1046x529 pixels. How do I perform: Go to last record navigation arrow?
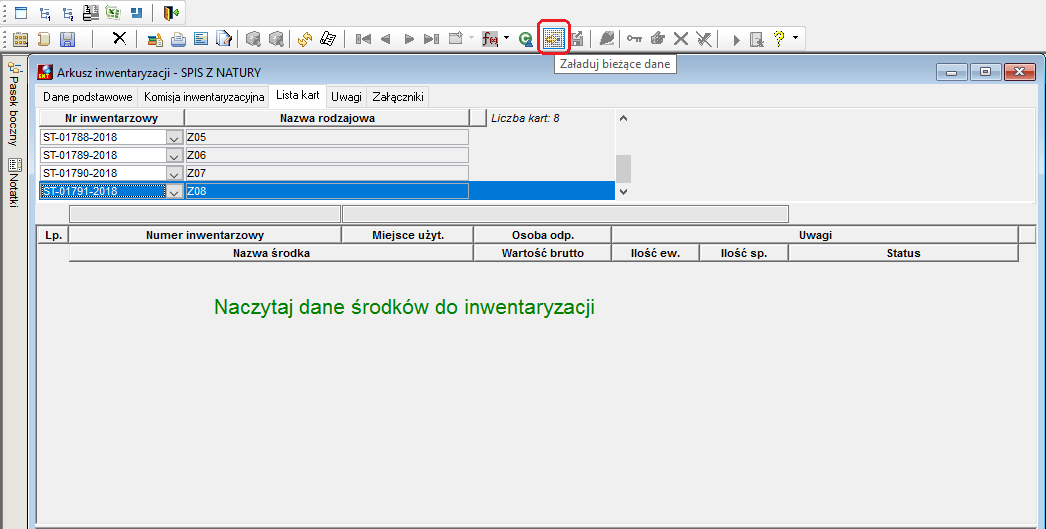coord(432,39)
